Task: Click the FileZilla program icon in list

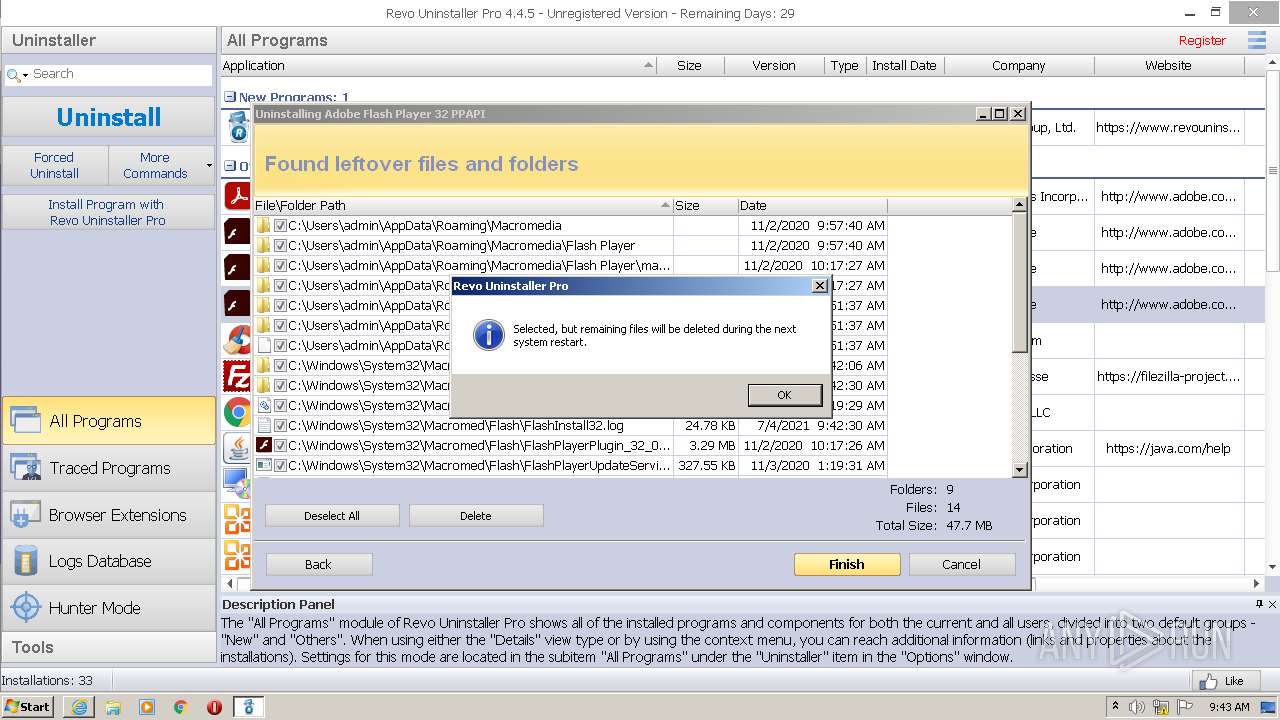Action: [237, 376]
